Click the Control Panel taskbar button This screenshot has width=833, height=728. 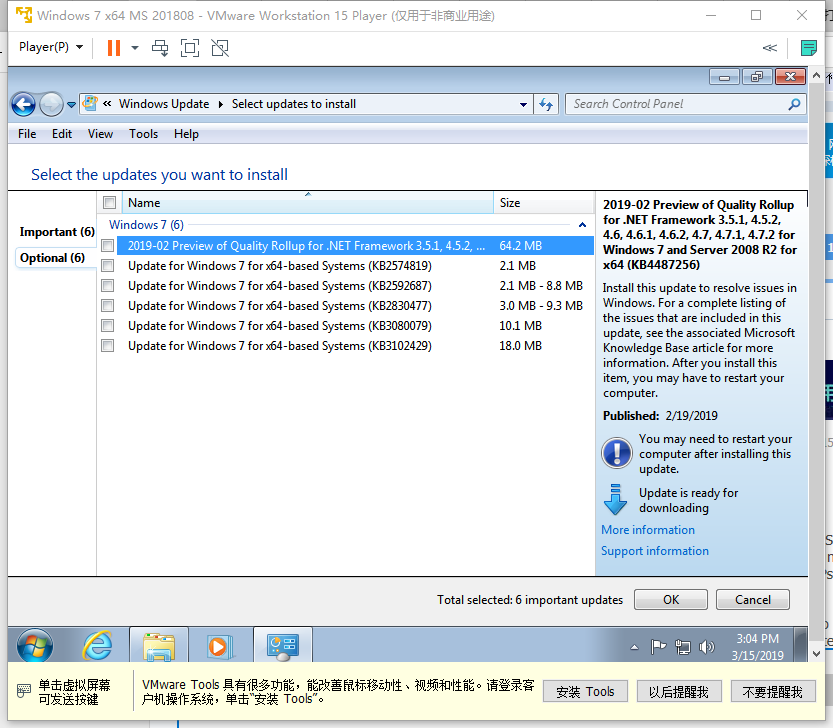(283, 645)
